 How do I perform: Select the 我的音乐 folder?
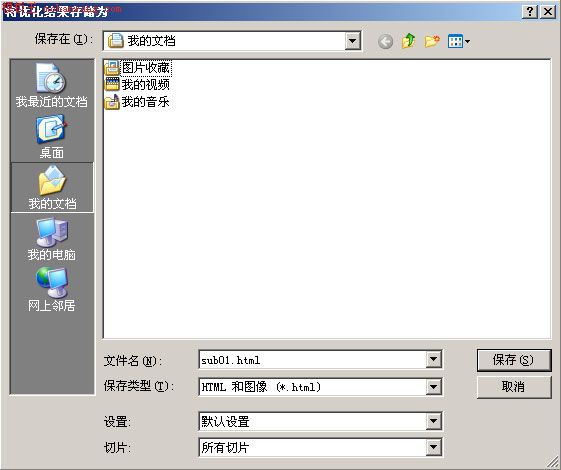tap(137, 102)
